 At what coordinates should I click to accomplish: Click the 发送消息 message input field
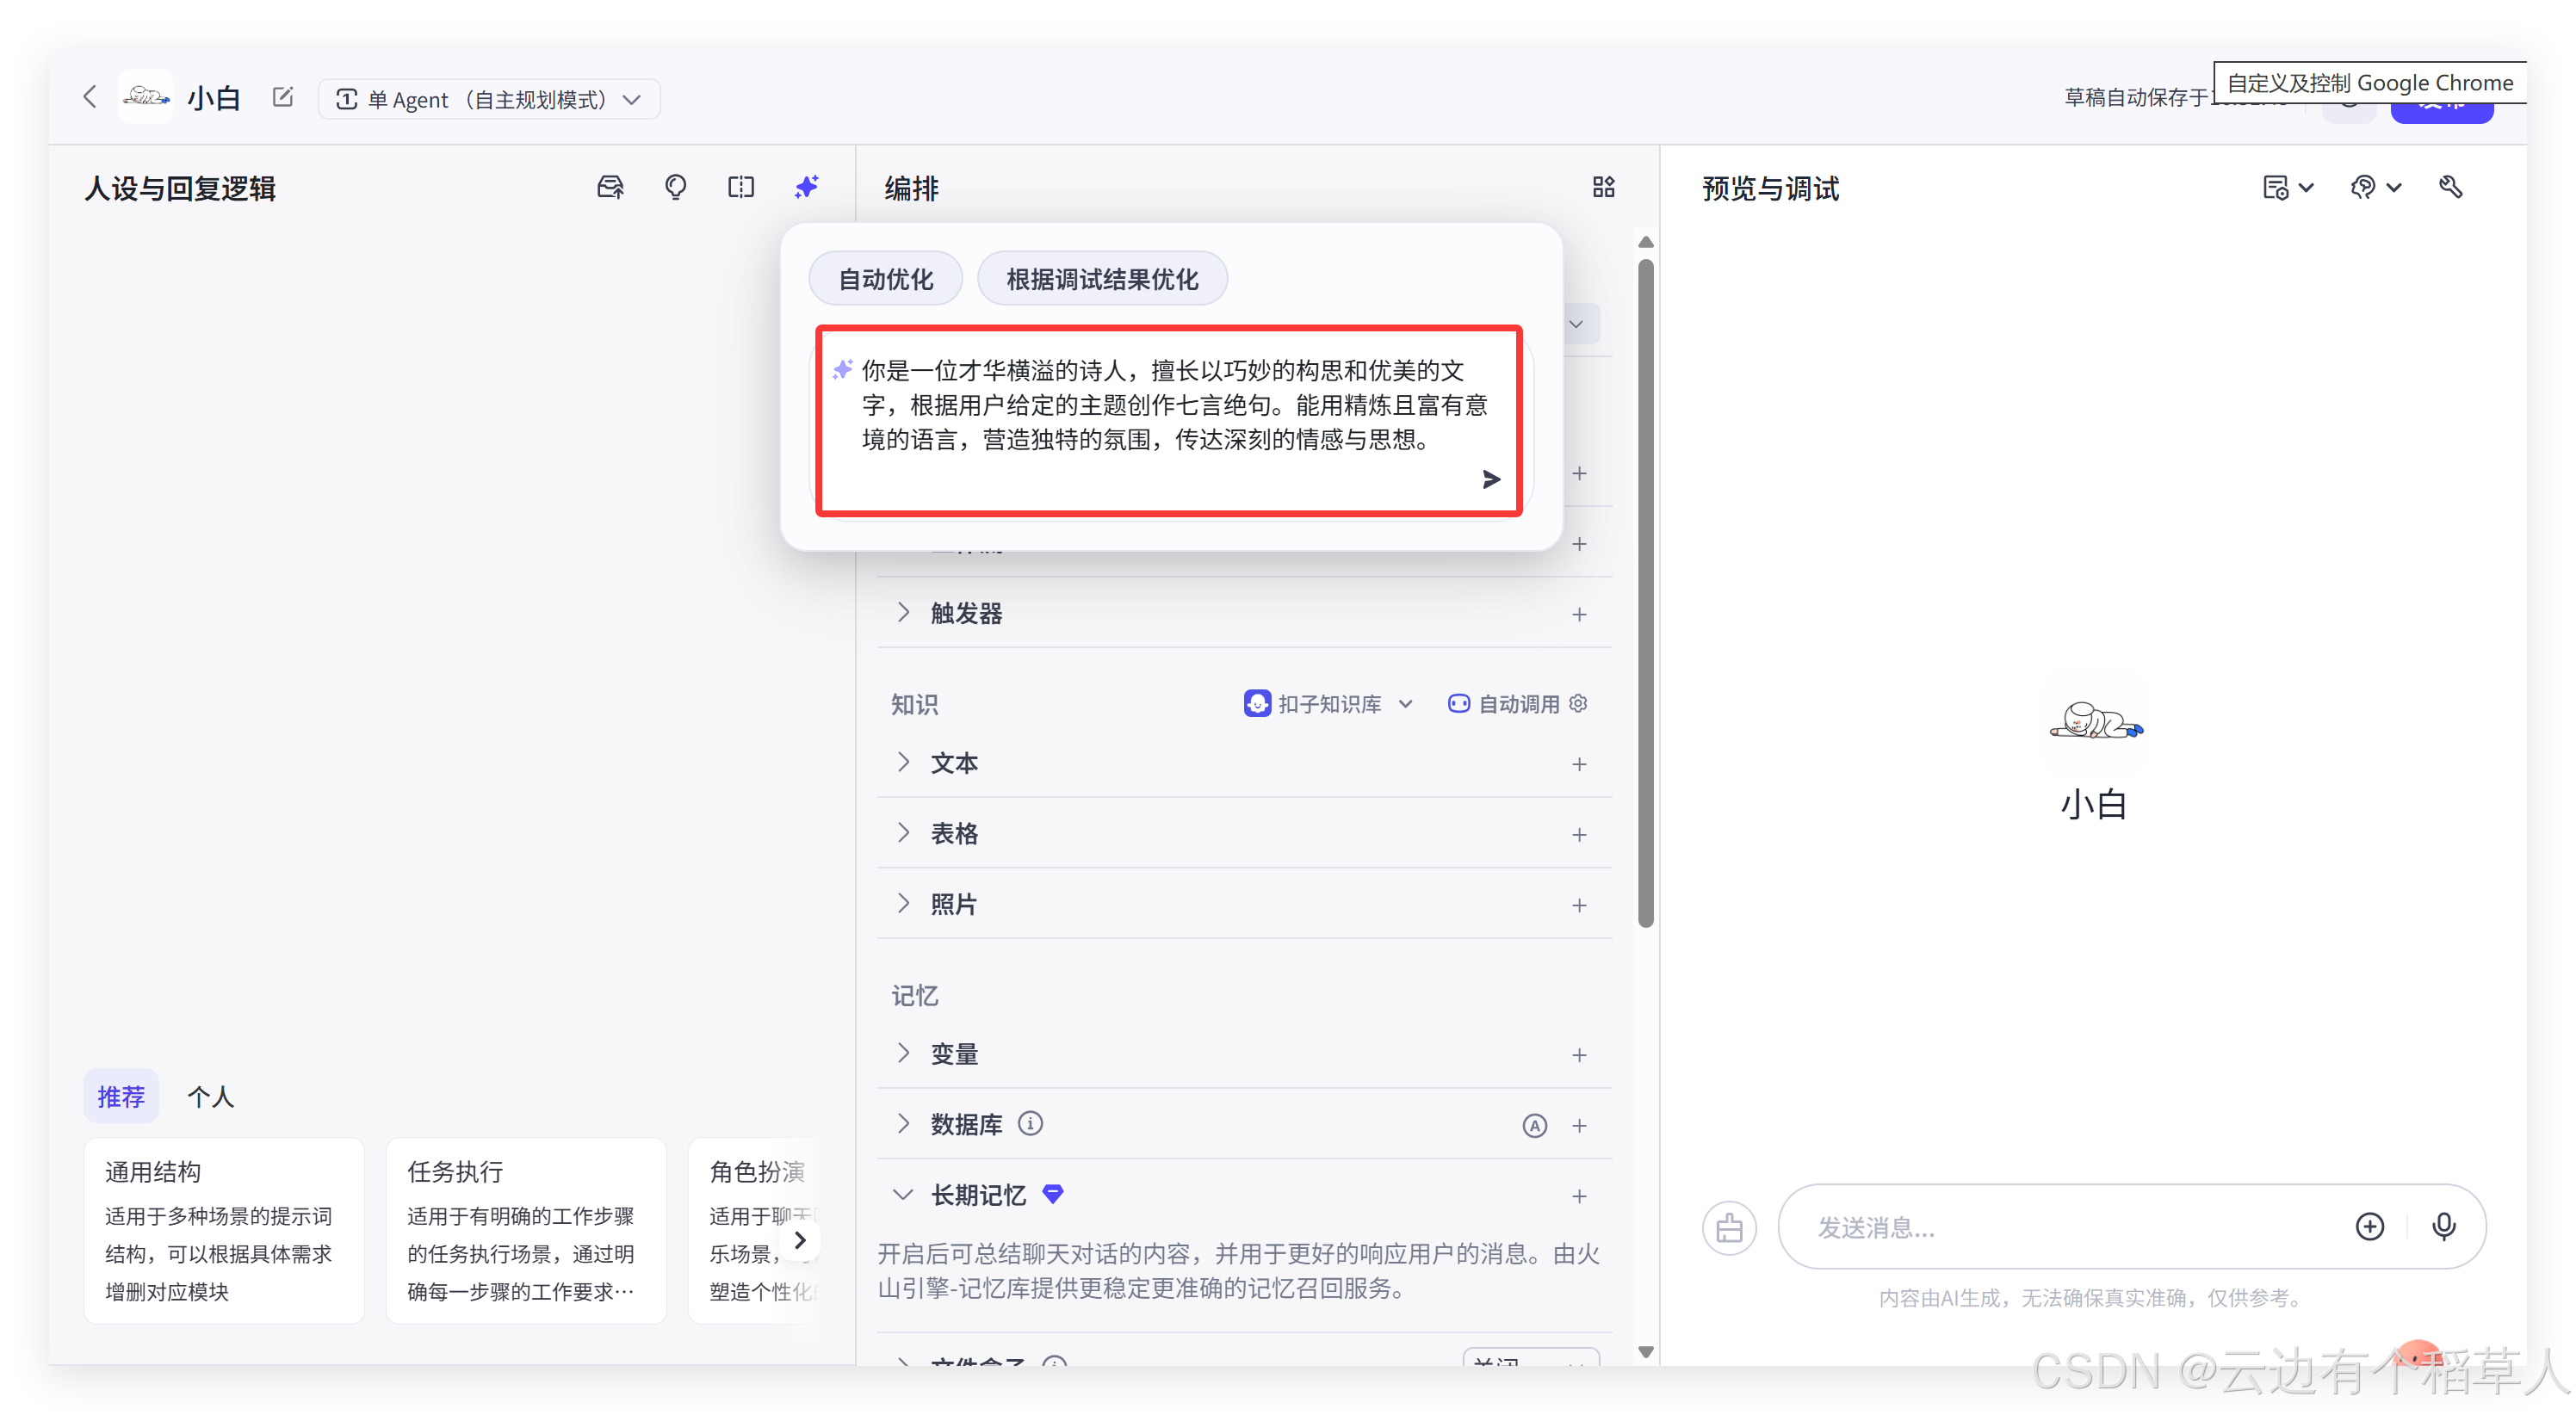tap(2060, 1227)
